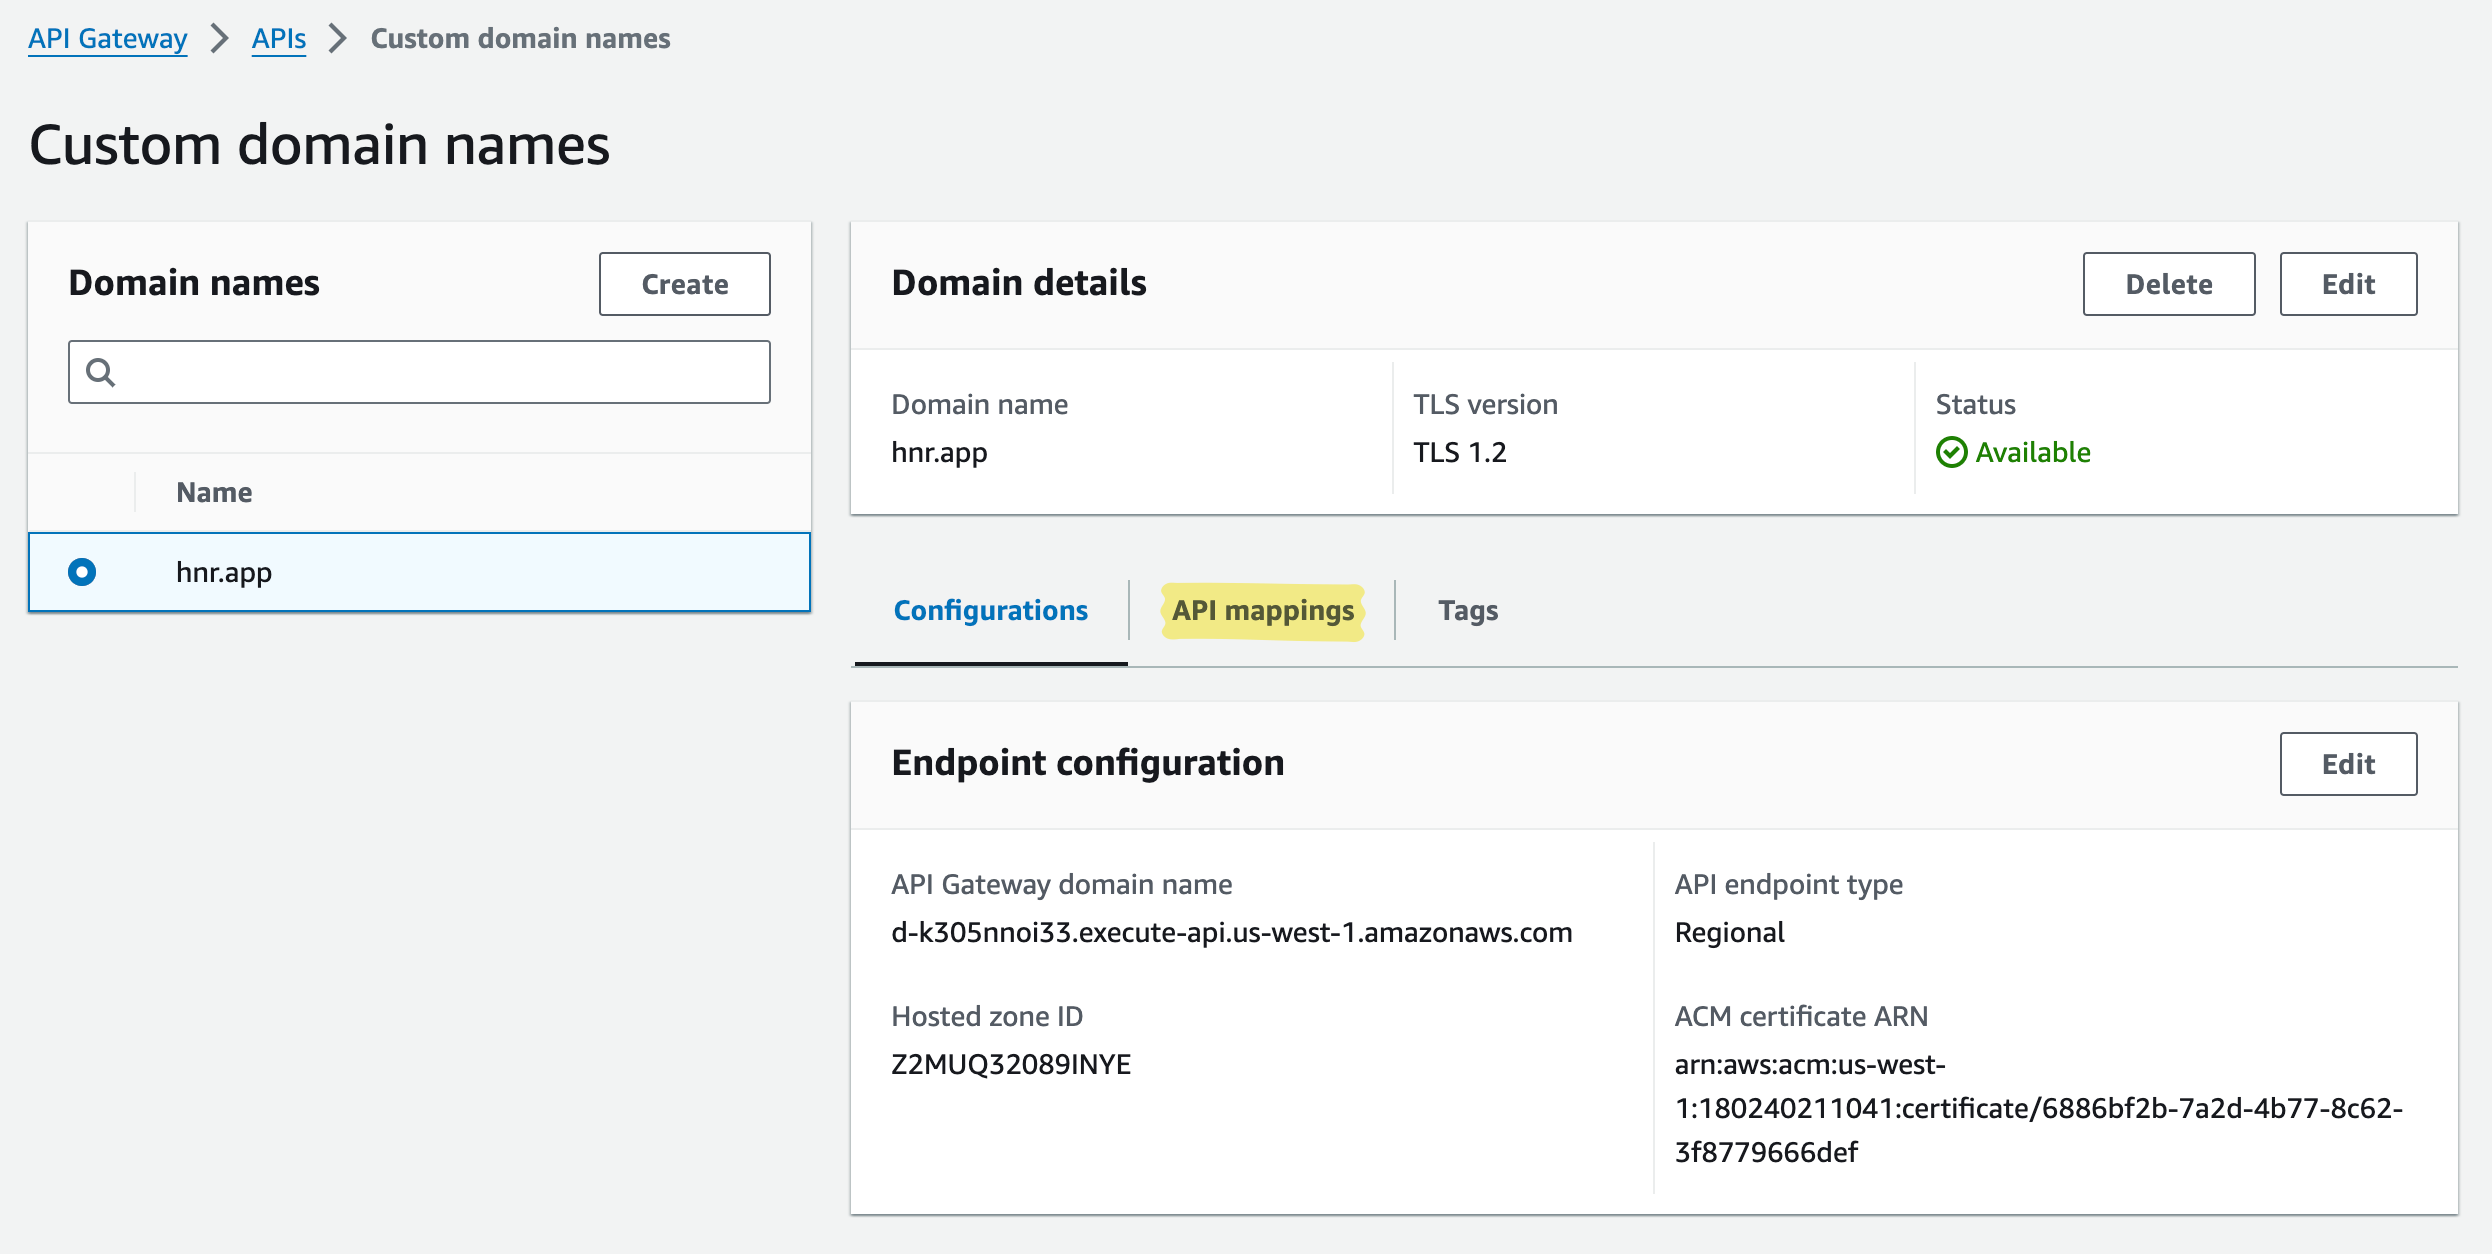Click the search magnifier icon in Domain names
This screenshot has height=1254, width=2492.
(101, 372)
